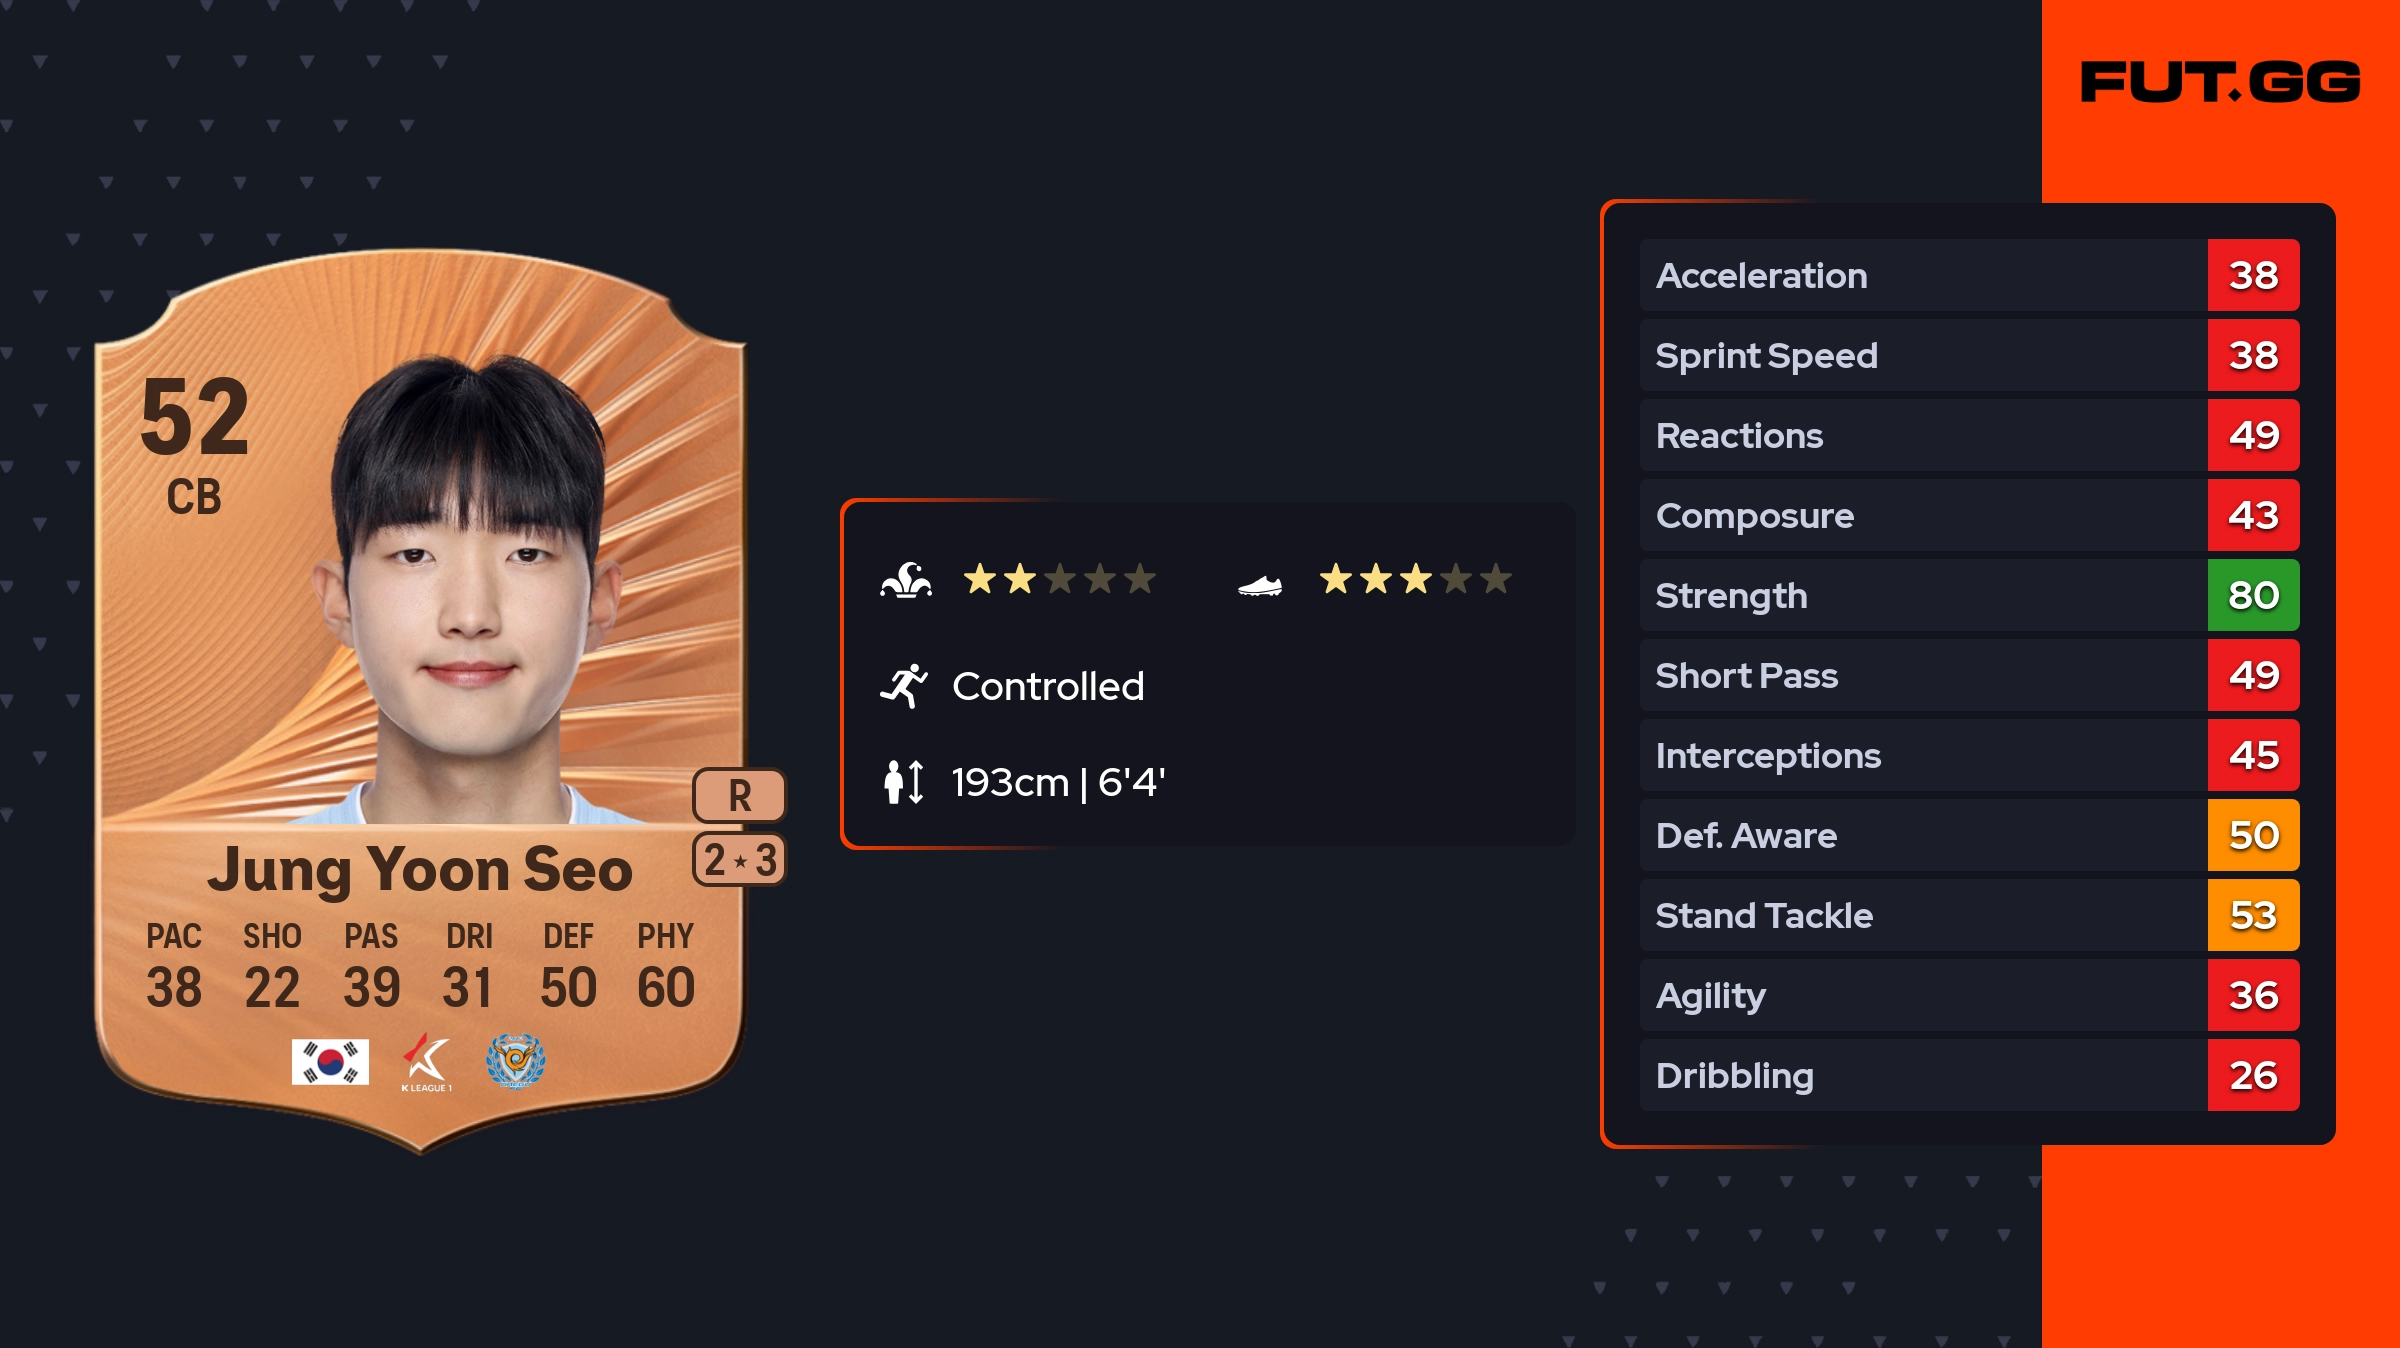Click the preferred foot R badge
This screenshot has width=2400, height=1348.
click(739, 796)
